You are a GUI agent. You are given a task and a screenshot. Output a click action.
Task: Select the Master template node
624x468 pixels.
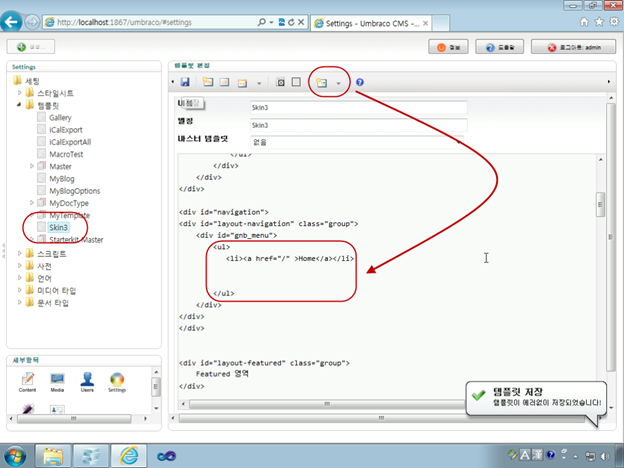pos(60,166)
